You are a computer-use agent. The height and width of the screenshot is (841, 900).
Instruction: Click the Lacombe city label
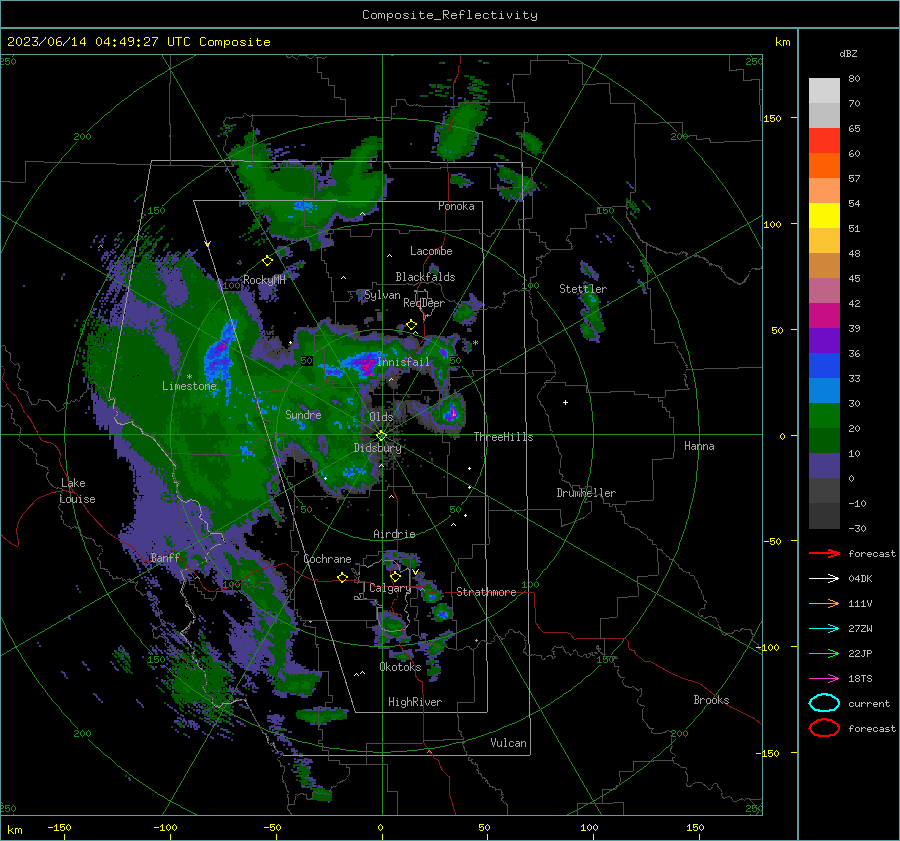tap(431, 251)
